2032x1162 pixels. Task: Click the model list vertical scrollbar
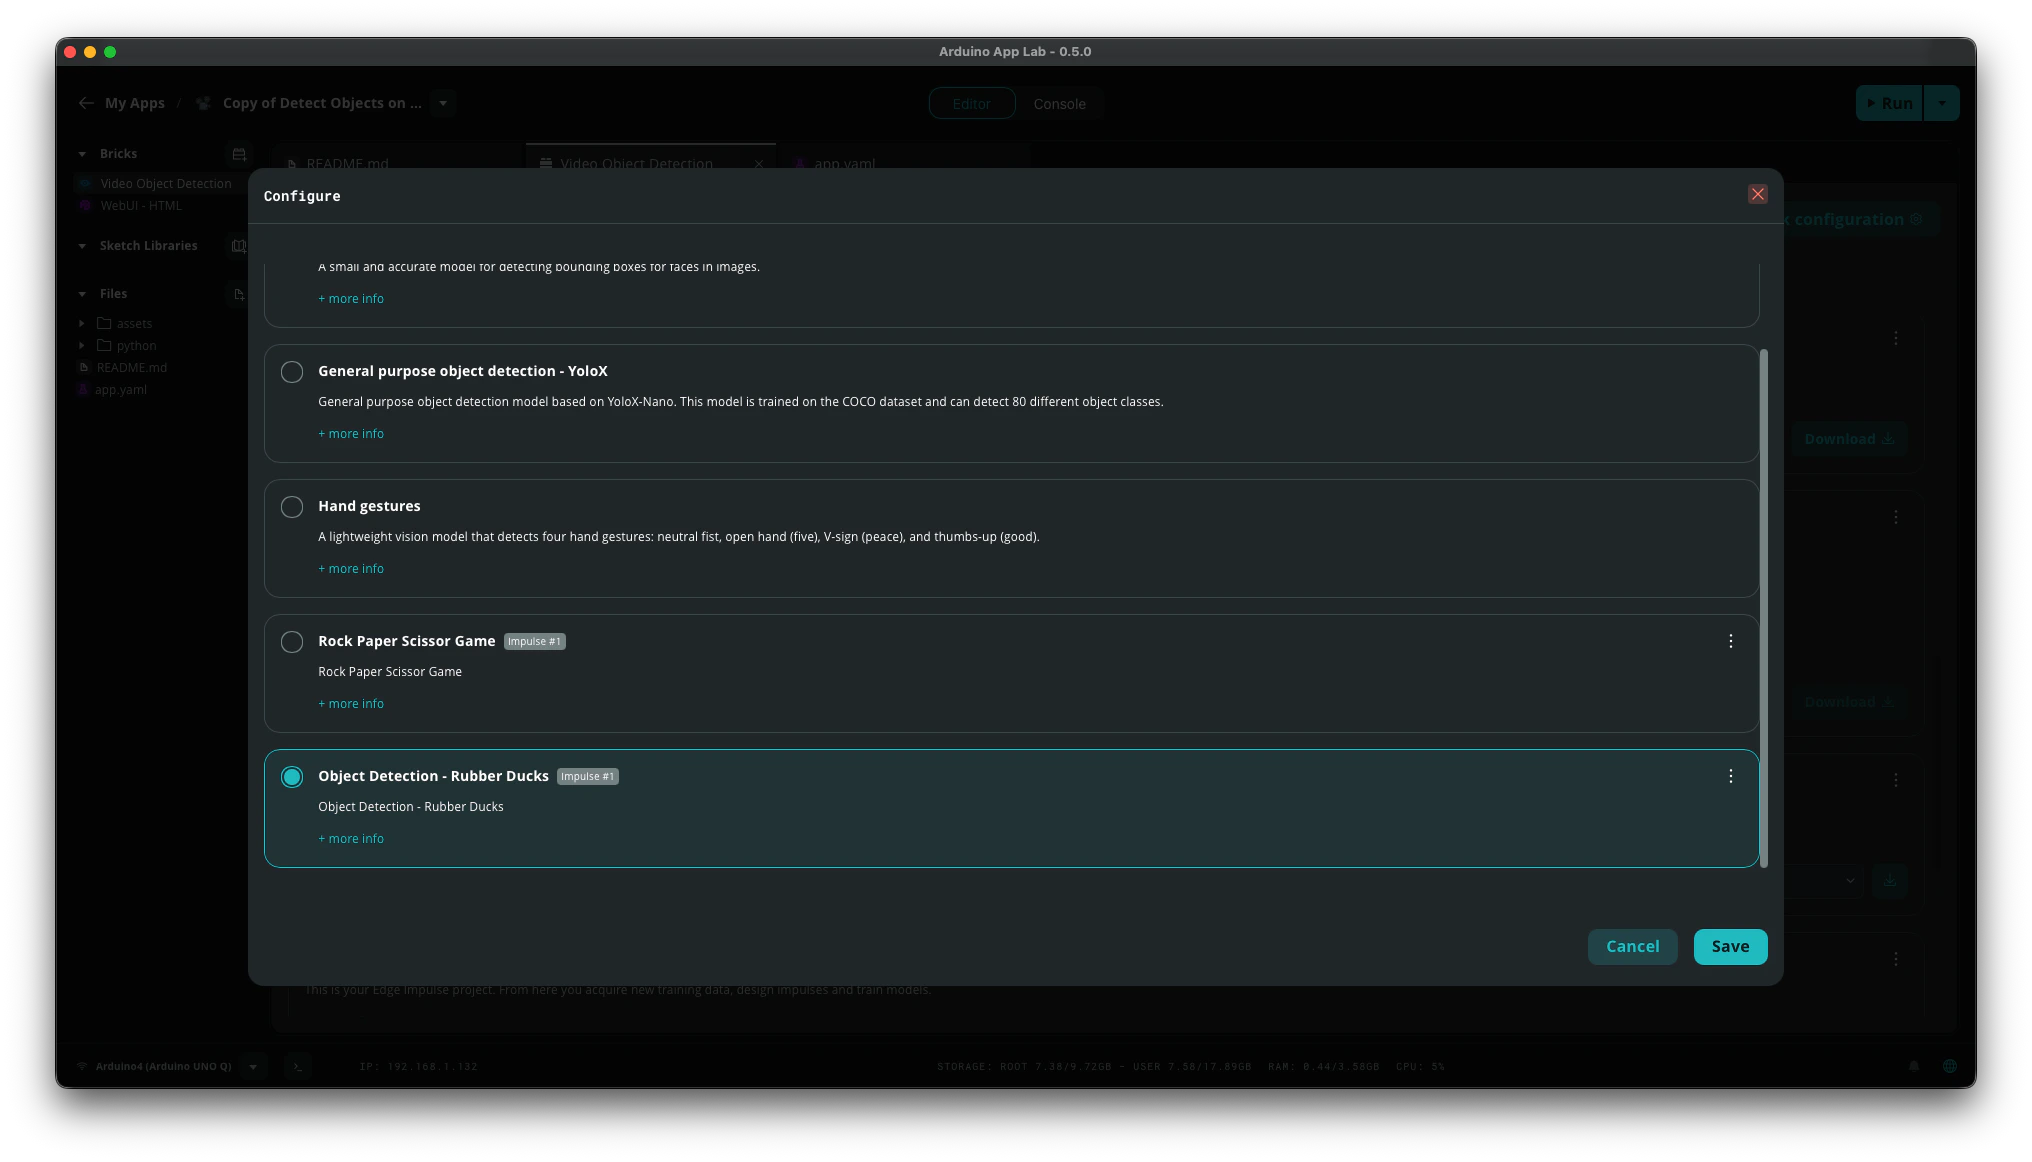pos(1763,608)
